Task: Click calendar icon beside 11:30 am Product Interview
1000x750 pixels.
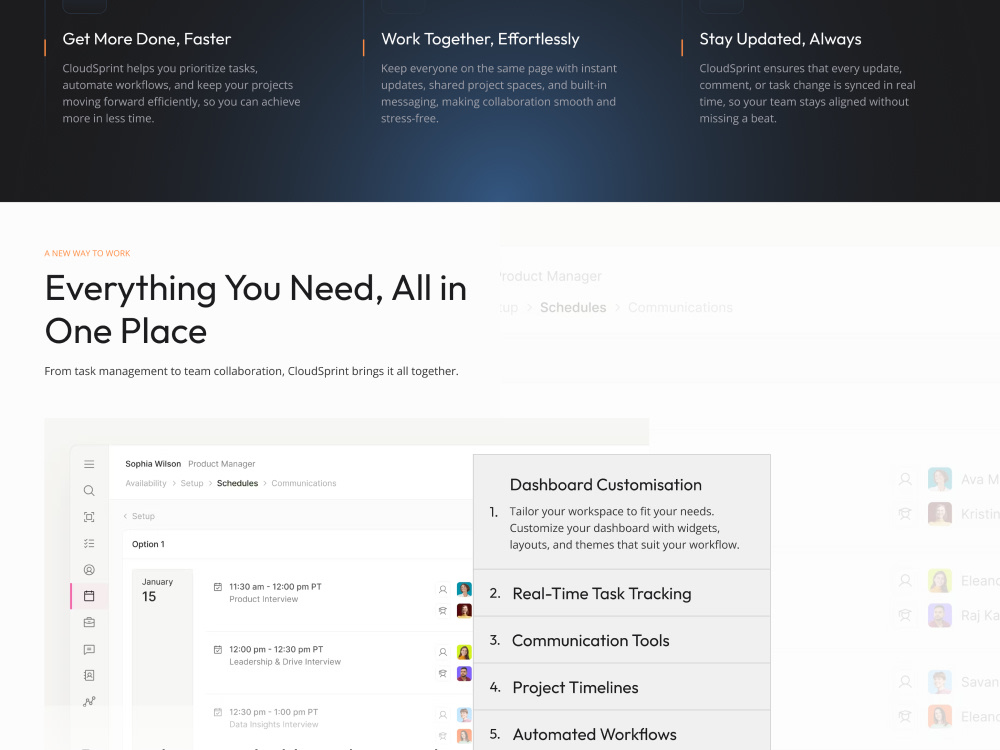Action: point(217,587)
